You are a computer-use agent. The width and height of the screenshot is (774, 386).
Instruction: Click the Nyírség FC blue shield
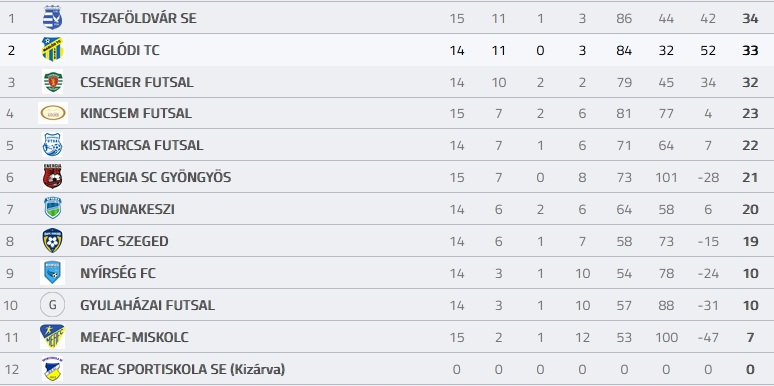tap(52, 273)
